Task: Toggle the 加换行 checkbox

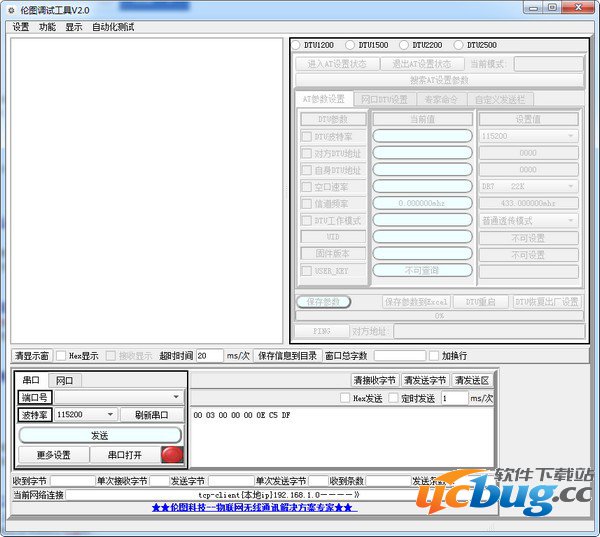Action: pos(433,355)
